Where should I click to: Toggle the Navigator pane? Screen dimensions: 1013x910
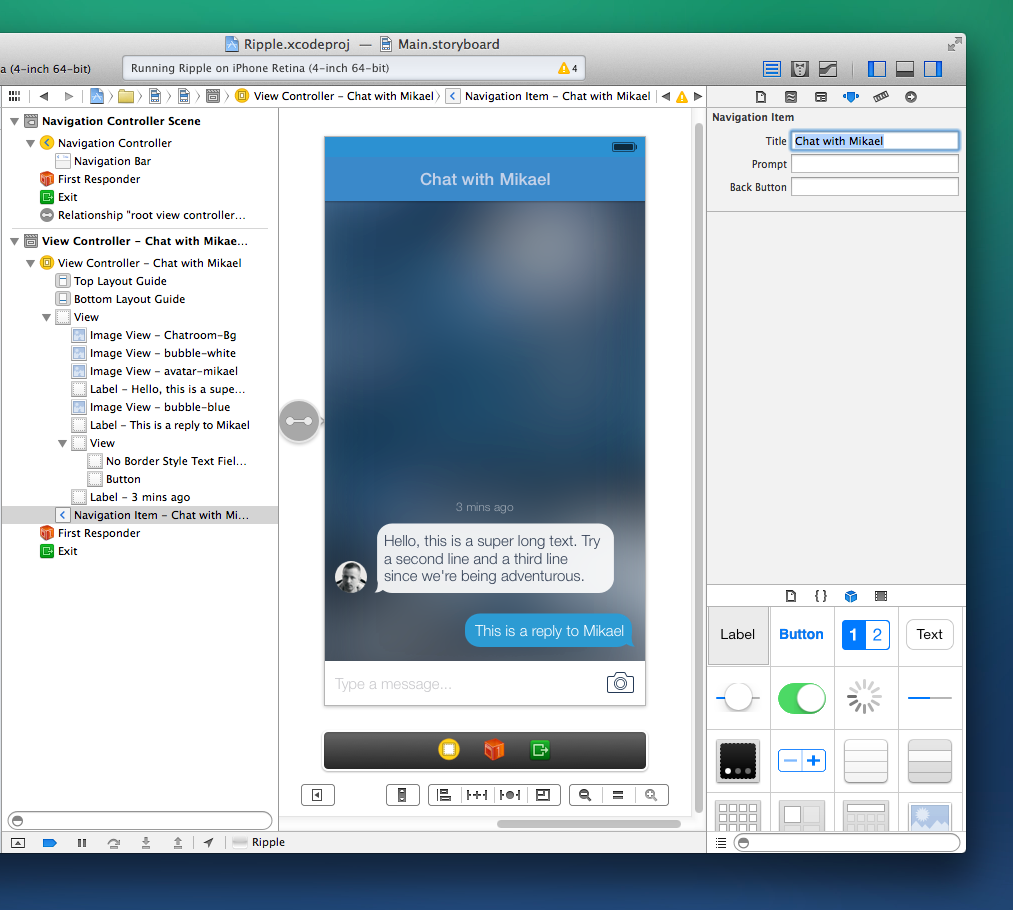point(877,68)
